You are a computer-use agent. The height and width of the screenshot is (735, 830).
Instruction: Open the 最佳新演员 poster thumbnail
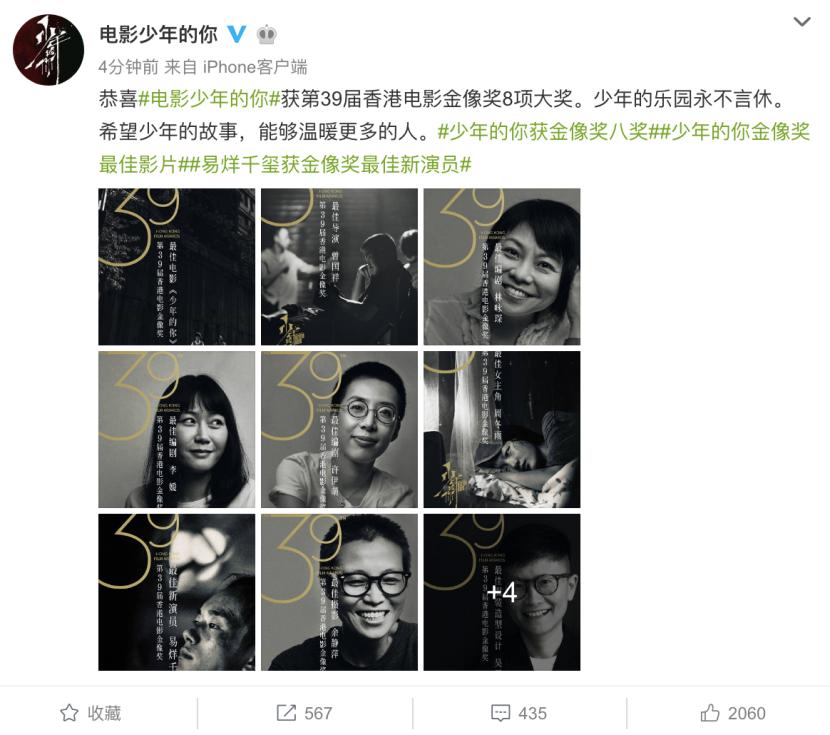pos(176,592)
